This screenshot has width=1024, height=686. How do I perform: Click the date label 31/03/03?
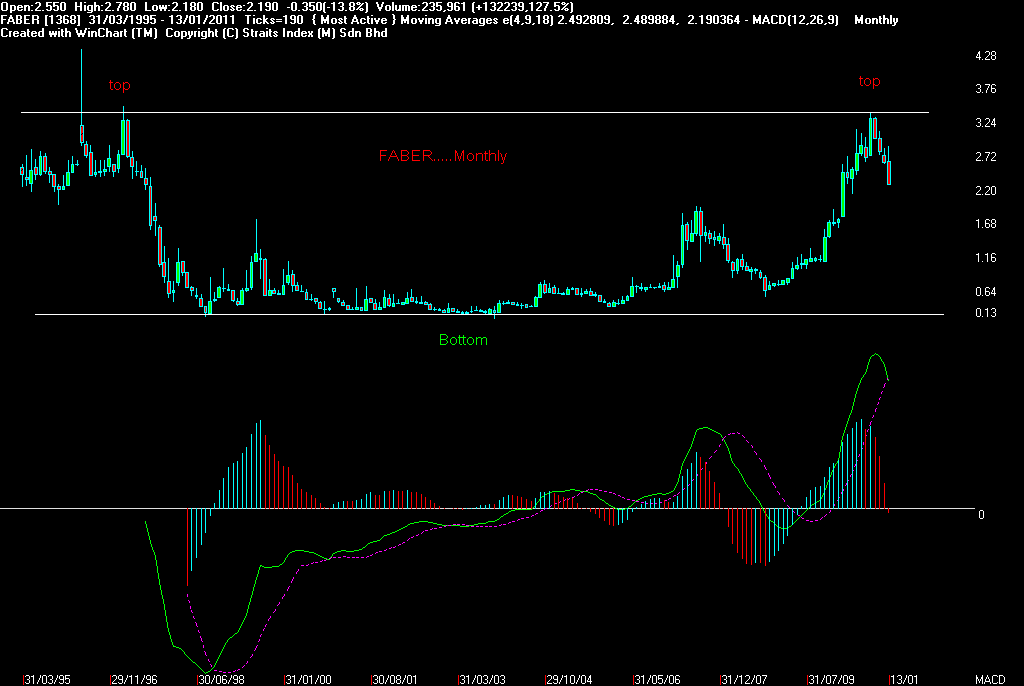pos(482,679)
